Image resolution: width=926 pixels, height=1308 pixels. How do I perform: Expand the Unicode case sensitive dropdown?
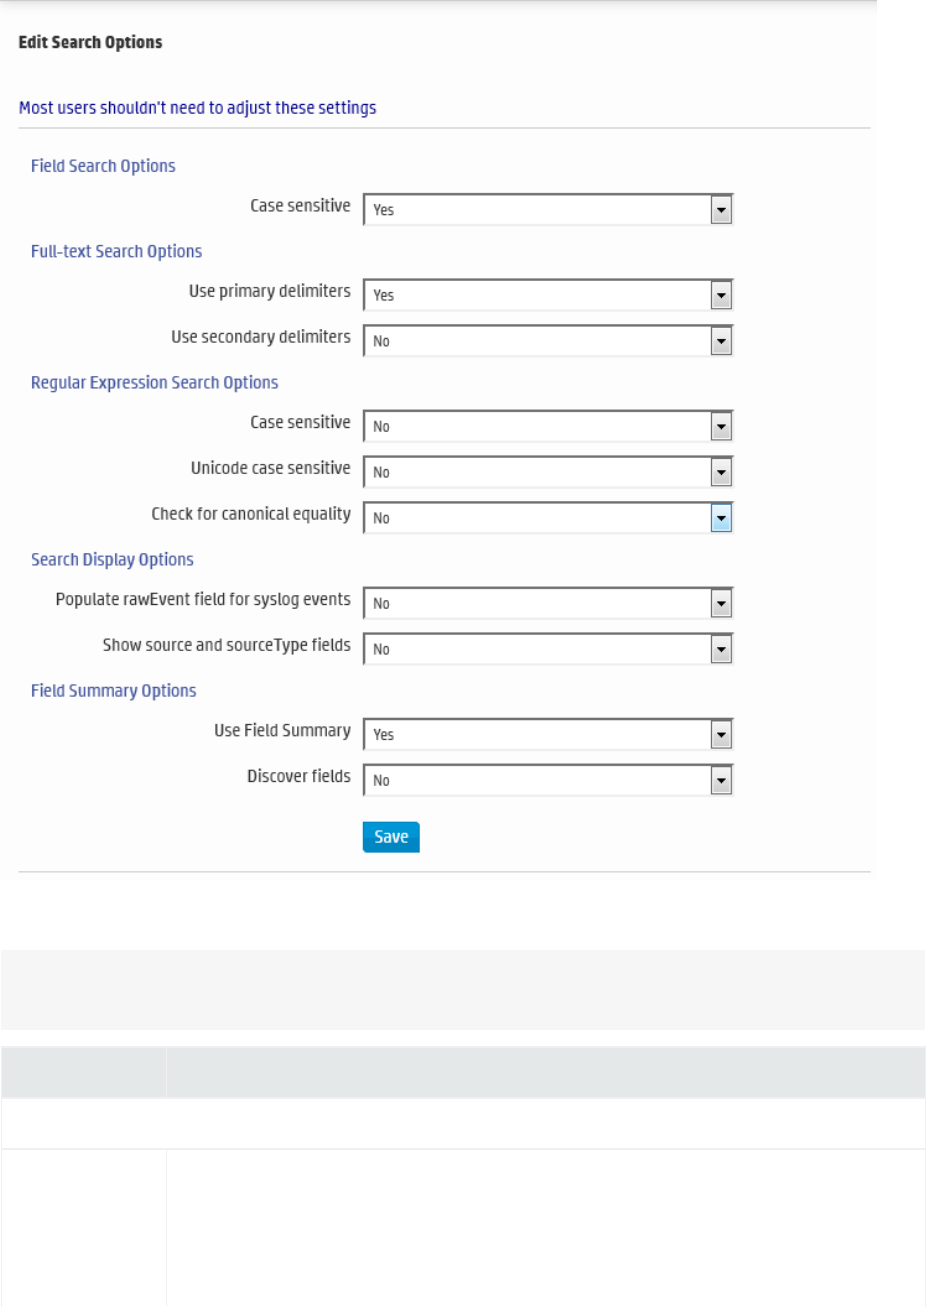(548, 472)
